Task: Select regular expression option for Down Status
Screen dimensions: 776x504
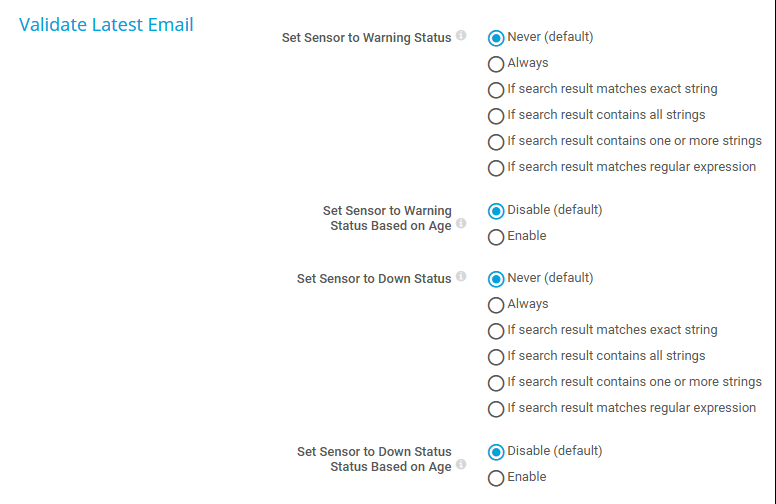Action: click(x=495, y=409)
